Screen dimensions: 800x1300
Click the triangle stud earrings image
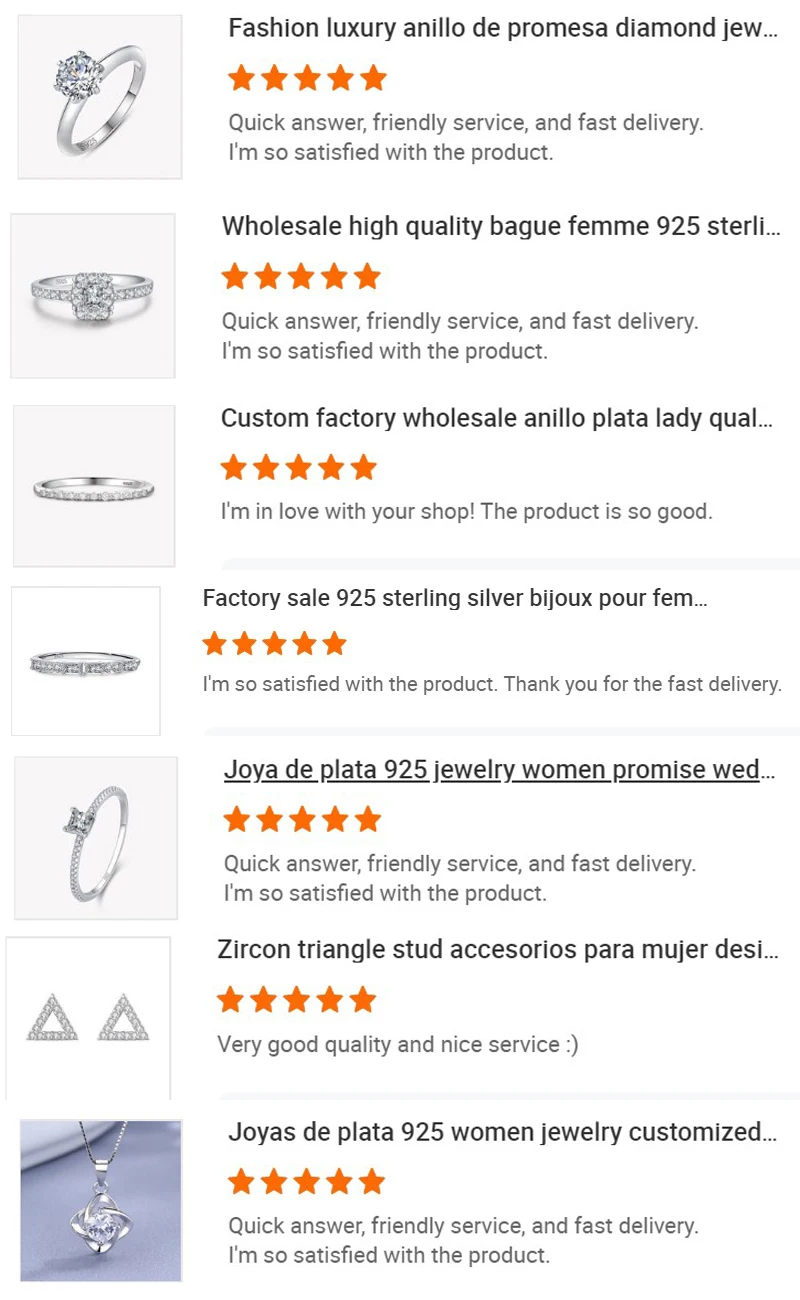(88, 1018)
